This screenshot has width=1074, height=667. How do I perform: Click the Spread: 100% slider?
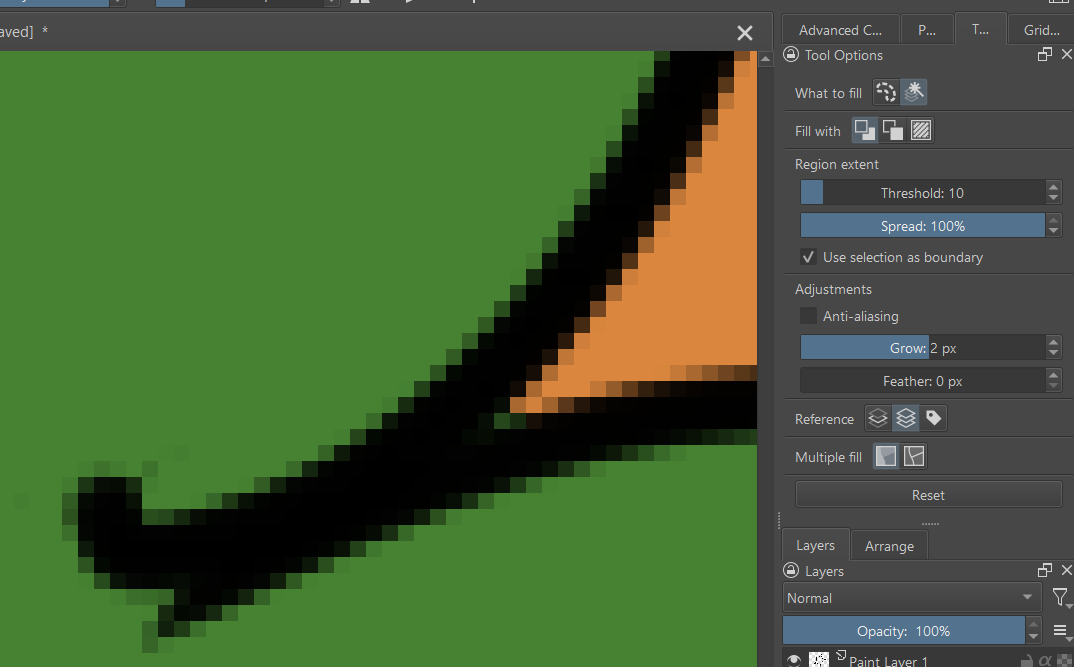tap(923, 225)
